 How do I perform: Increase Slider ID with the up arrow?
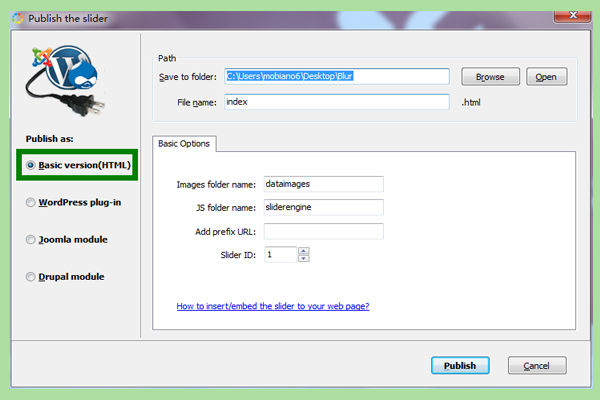coord(303,250)
